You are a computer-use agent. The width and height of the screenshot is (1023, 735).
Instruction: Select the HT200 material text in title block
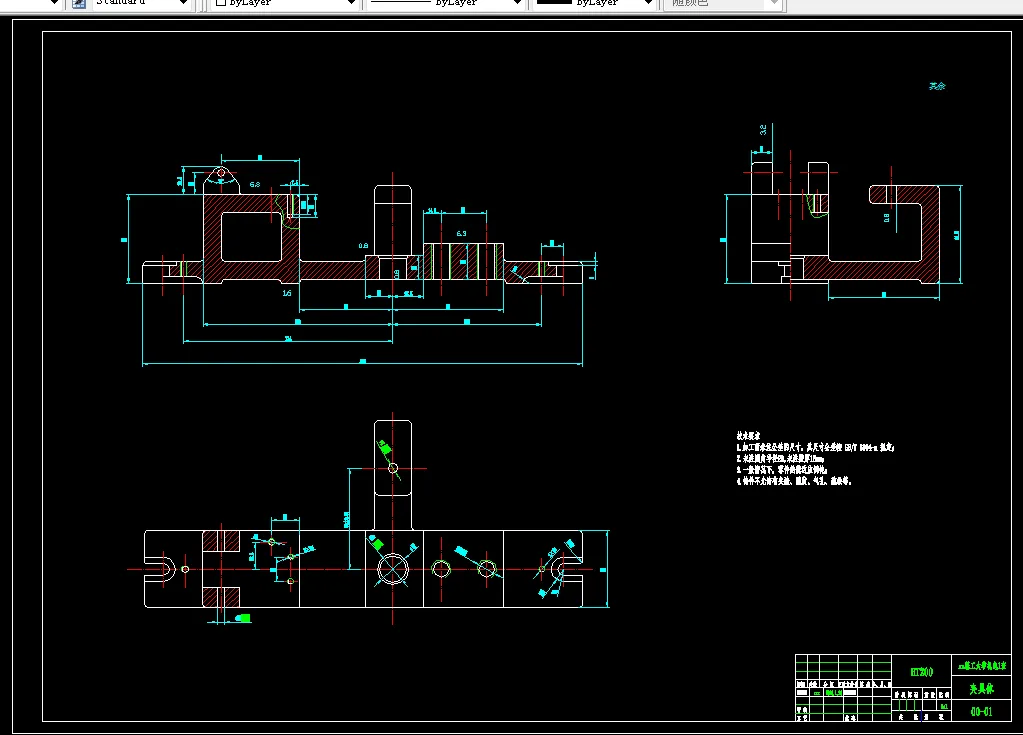[922, 672]
